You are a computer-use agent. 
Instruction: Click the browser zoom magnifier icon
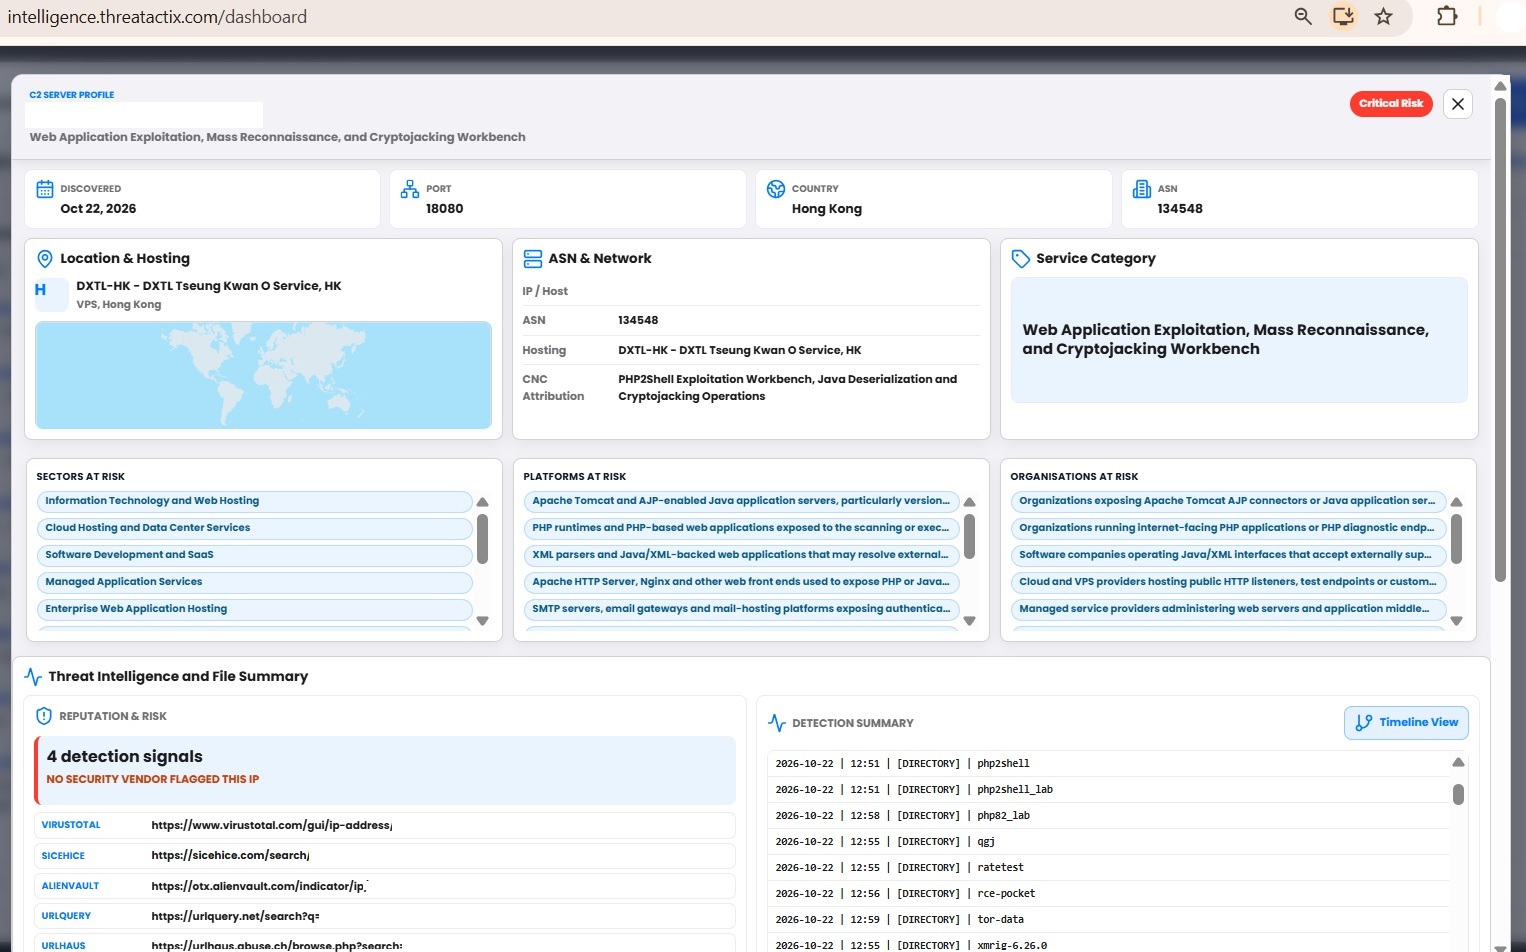click(x=1302, y=16)
